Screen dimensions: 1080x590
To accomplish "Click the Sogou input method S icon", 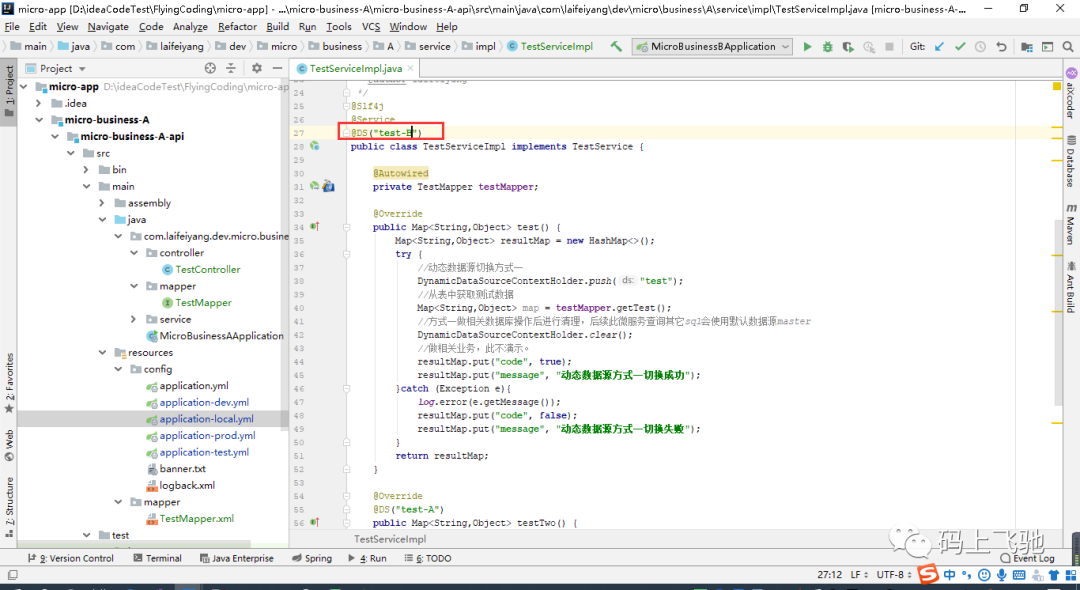I will (930, 574).
